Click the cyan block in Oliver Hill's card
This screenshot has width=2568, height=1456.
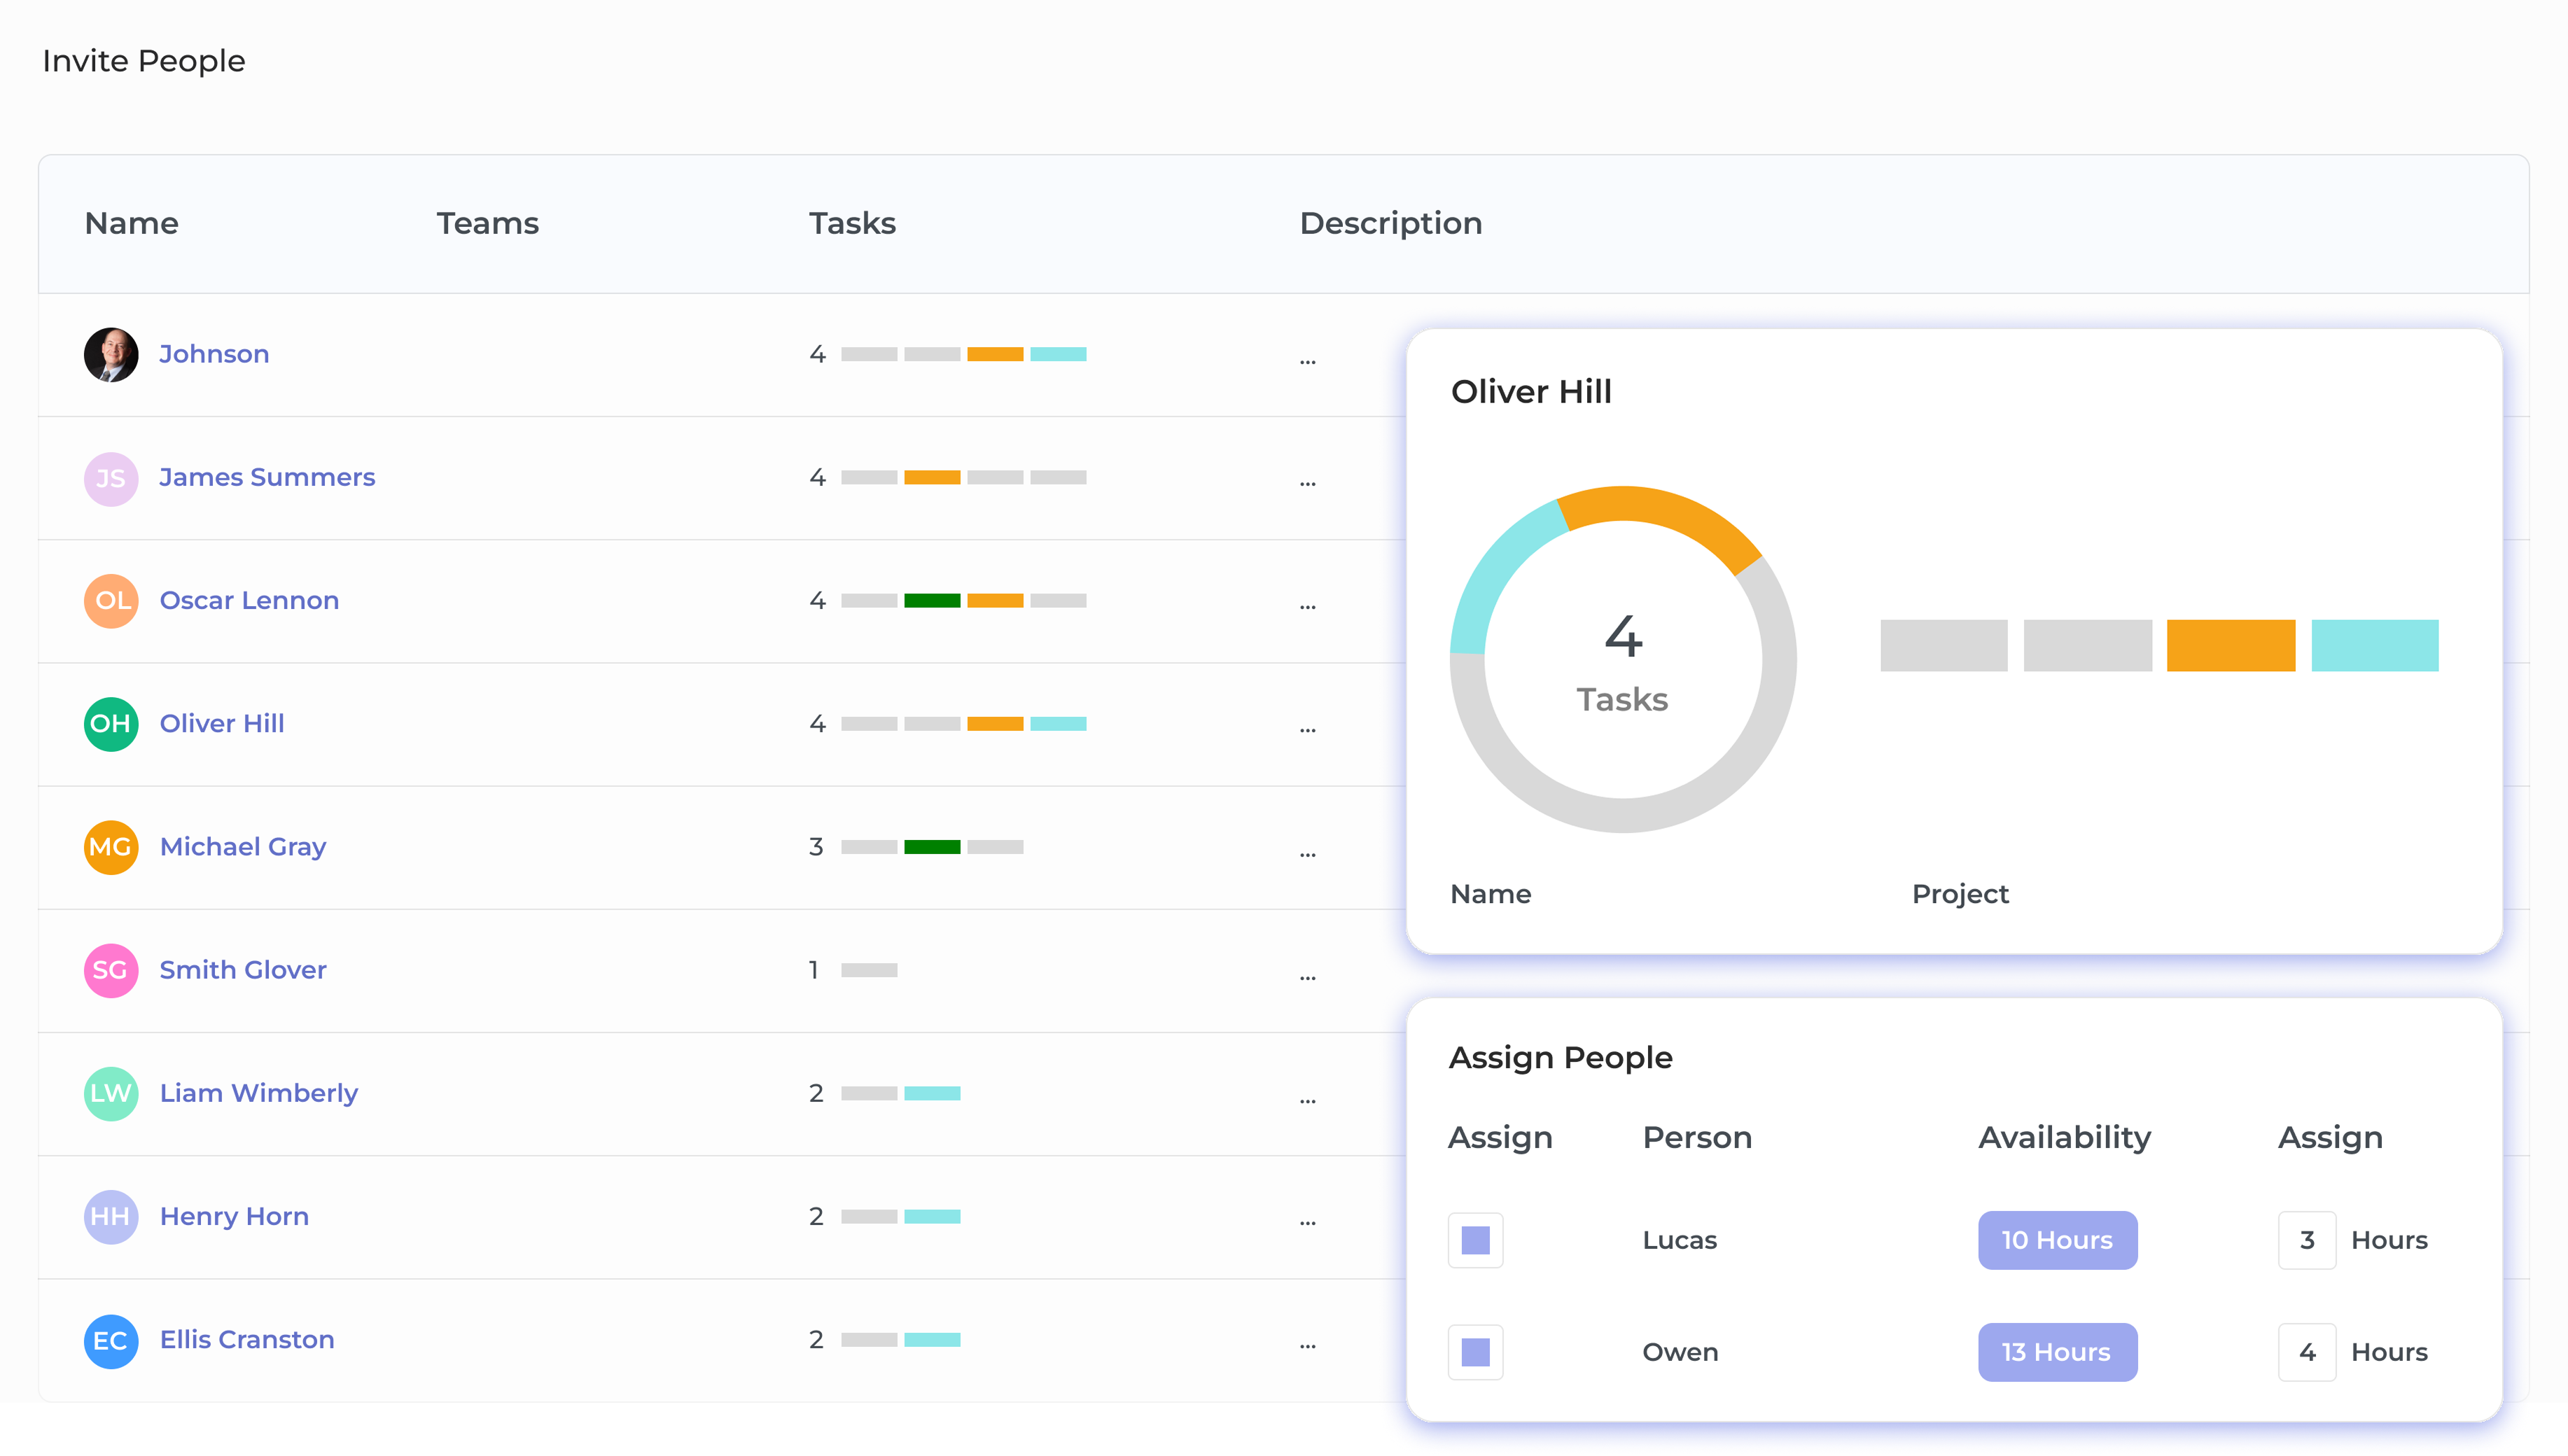(x=2374, y=645)
